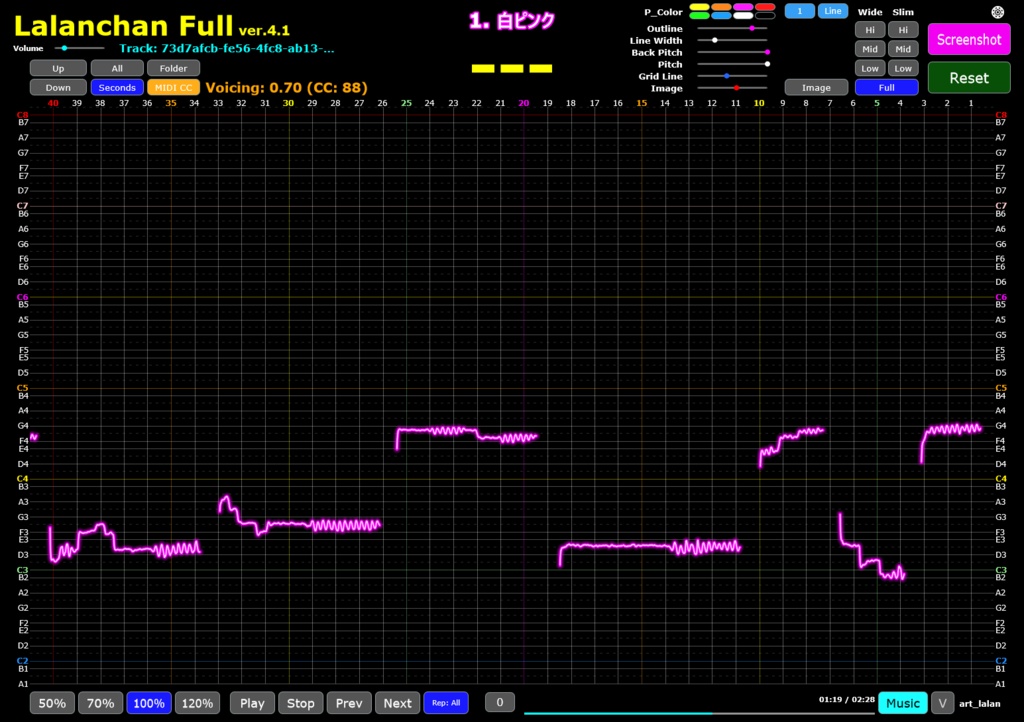Image resolution: width=1024 pixels, height=722 pixels.
Task: Click the playback time '01:19 / 02:28'
Action: point(846,699)
